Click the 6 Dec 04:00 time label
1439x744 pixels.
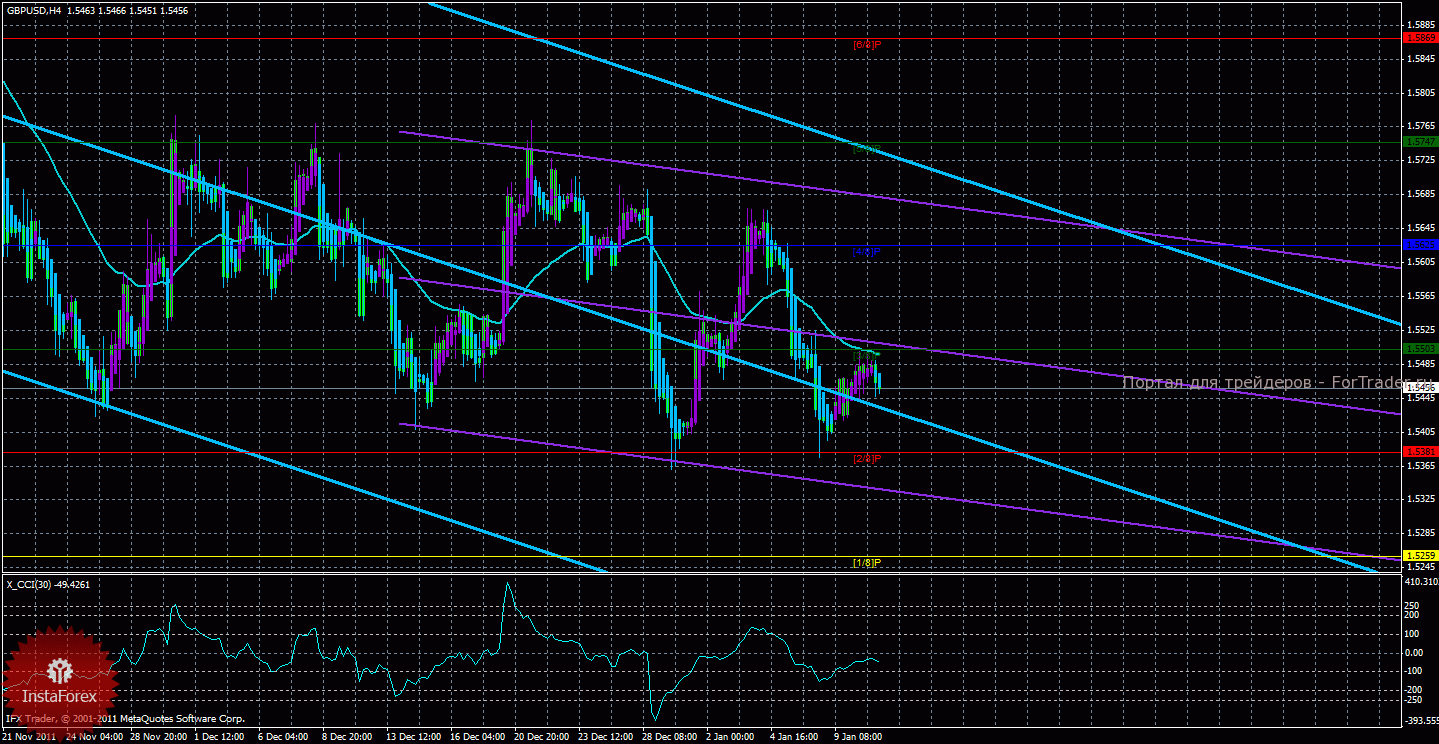click(285, 737)
